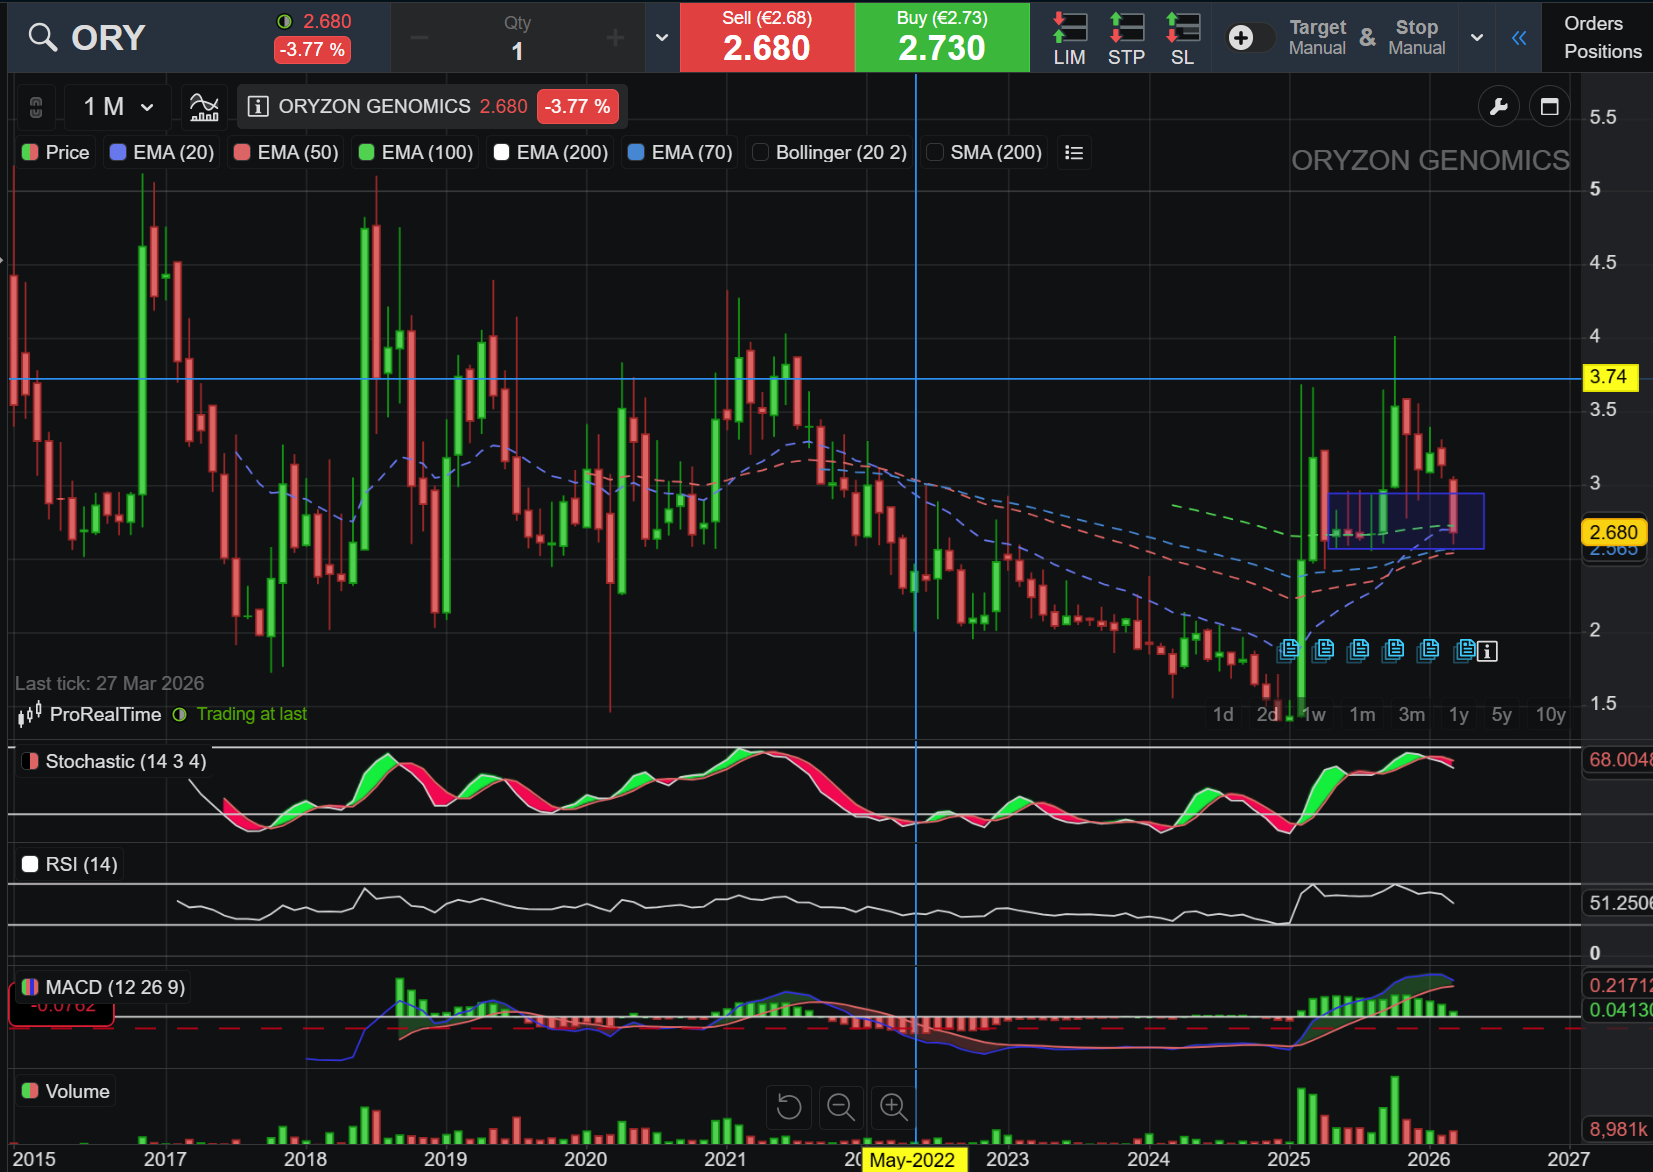The width and height of the screenshot is (1653, 1172).
Task: Click the EMA (20) color swatch
Action: coord(118,152)
